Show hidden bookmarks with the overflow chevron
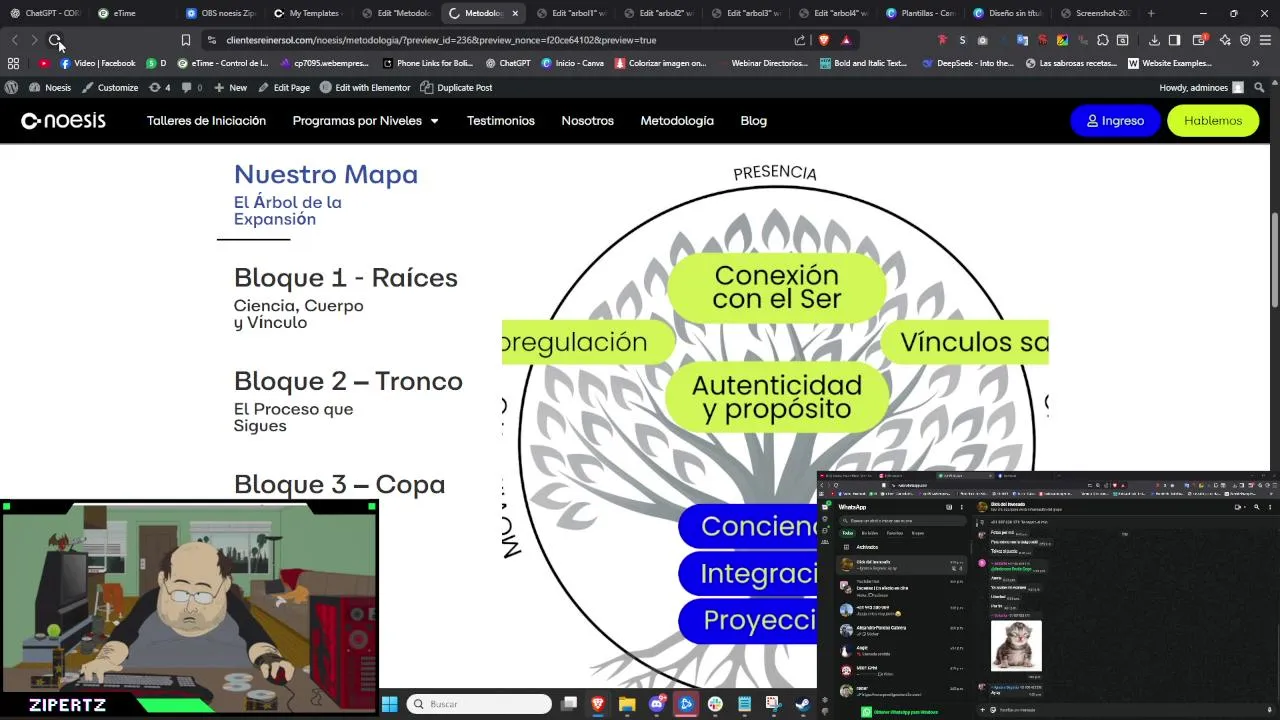The height and width of the screenshot is (720, 1280). [1256, 63]
